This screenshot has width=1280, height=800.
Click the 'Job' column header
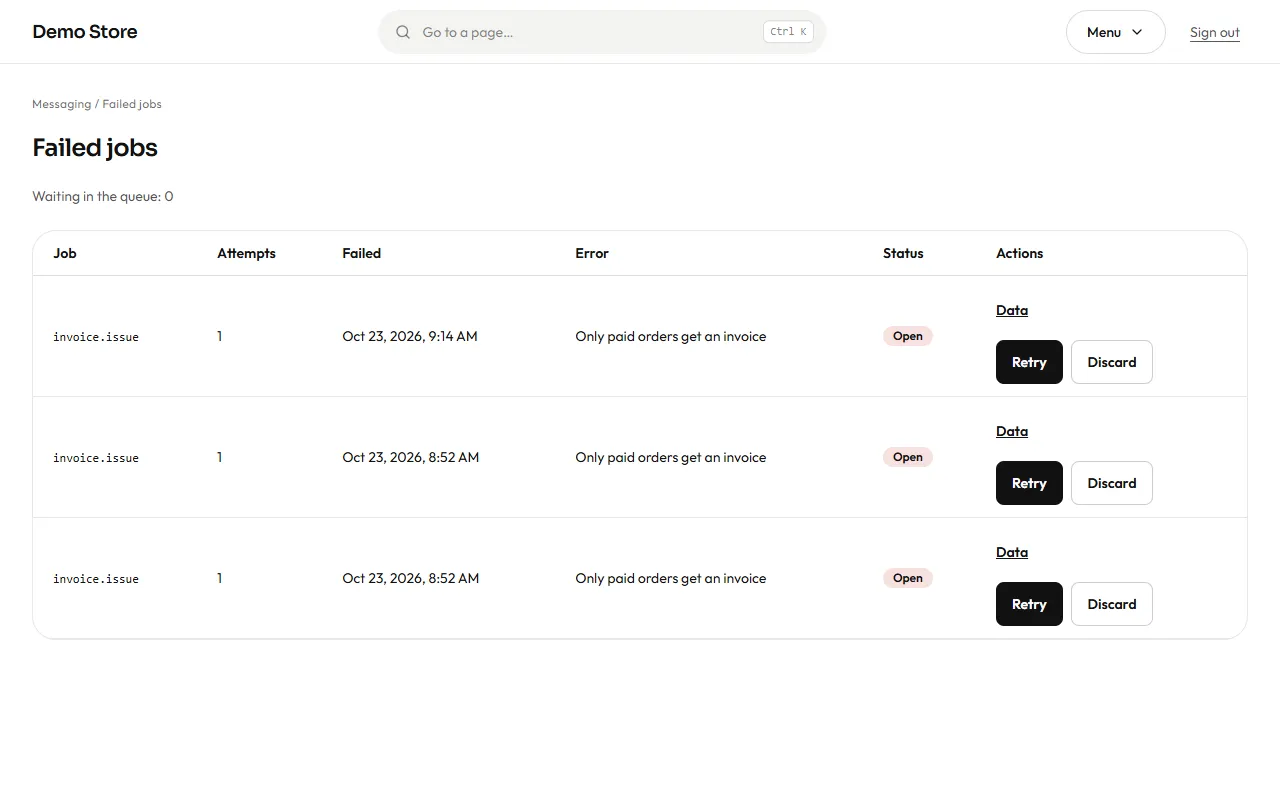(x=65, y=253)
